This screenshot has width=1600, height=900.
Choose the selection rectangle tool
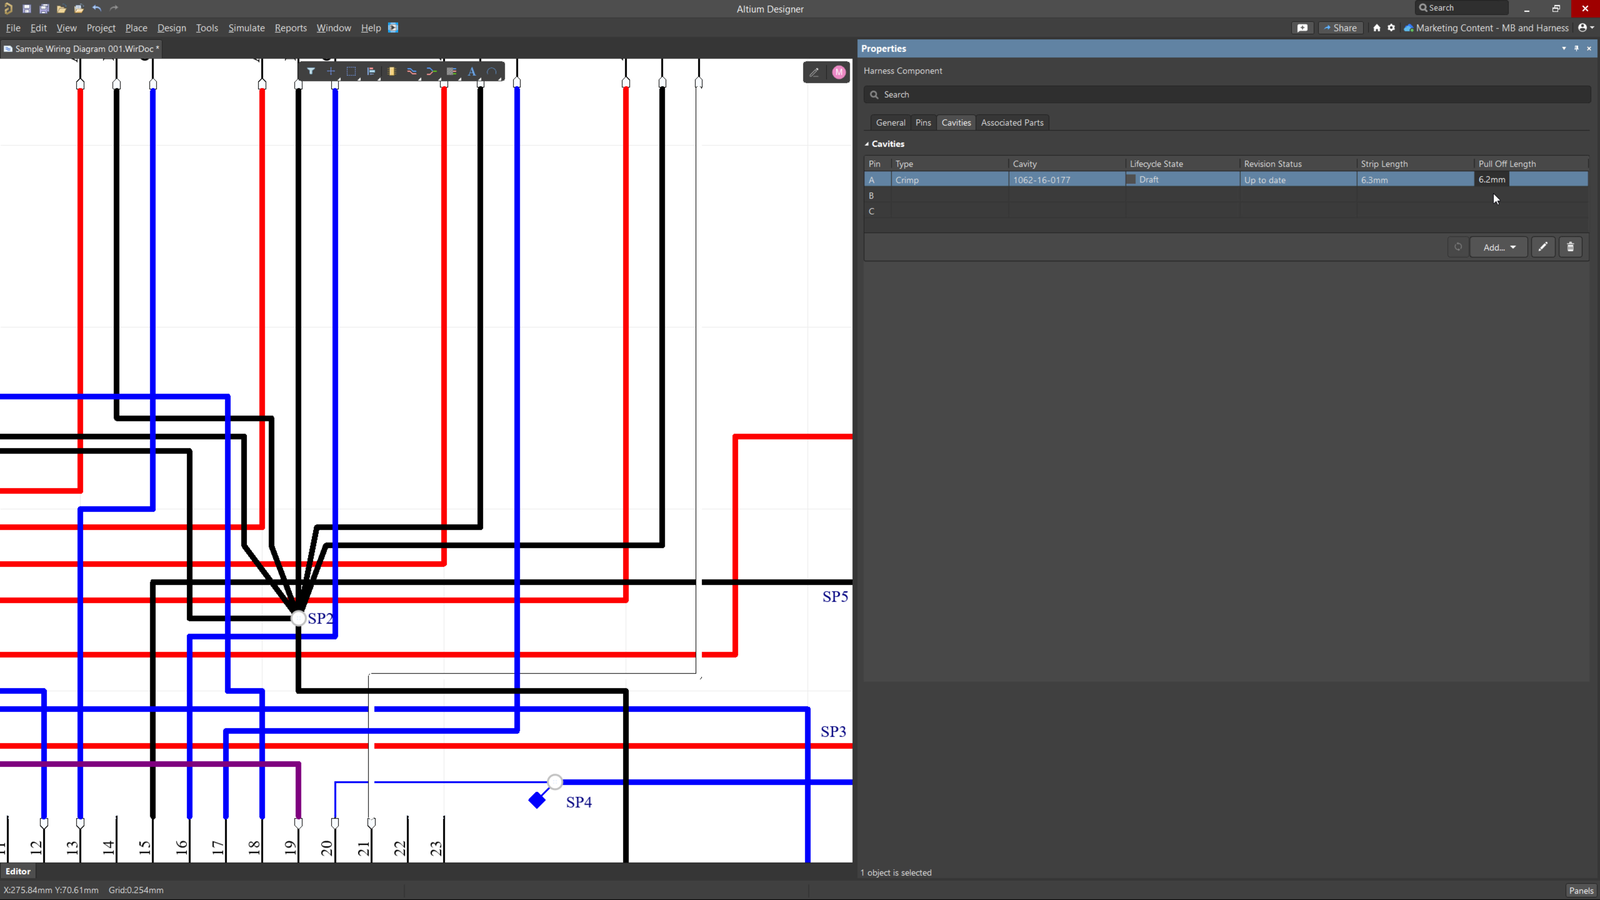coord(351,71)
